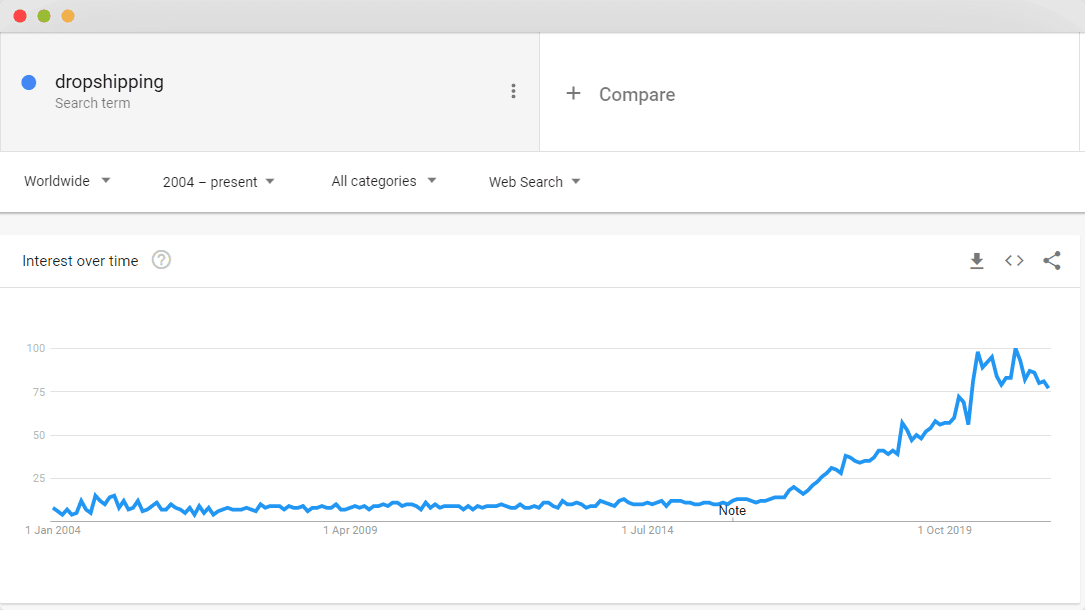Expand the All categories dropdown
Image resolution: width=1085 pixels, height=610 pixels.
tap(384, 181)
